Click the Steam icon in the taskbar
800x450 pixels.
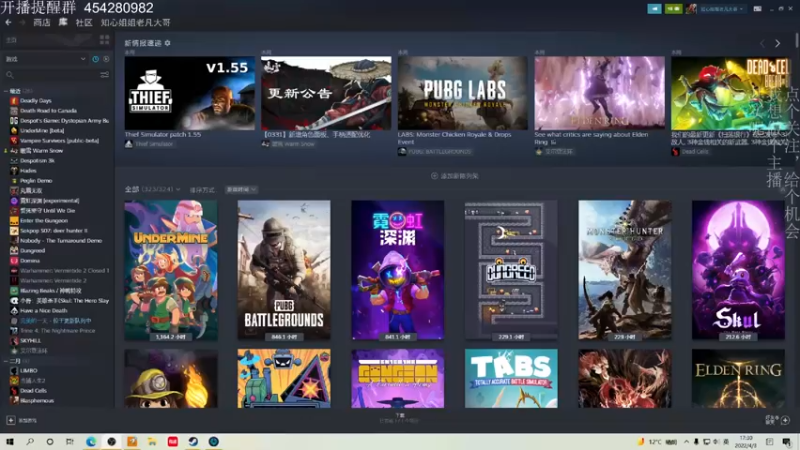(x=193, y=442)
